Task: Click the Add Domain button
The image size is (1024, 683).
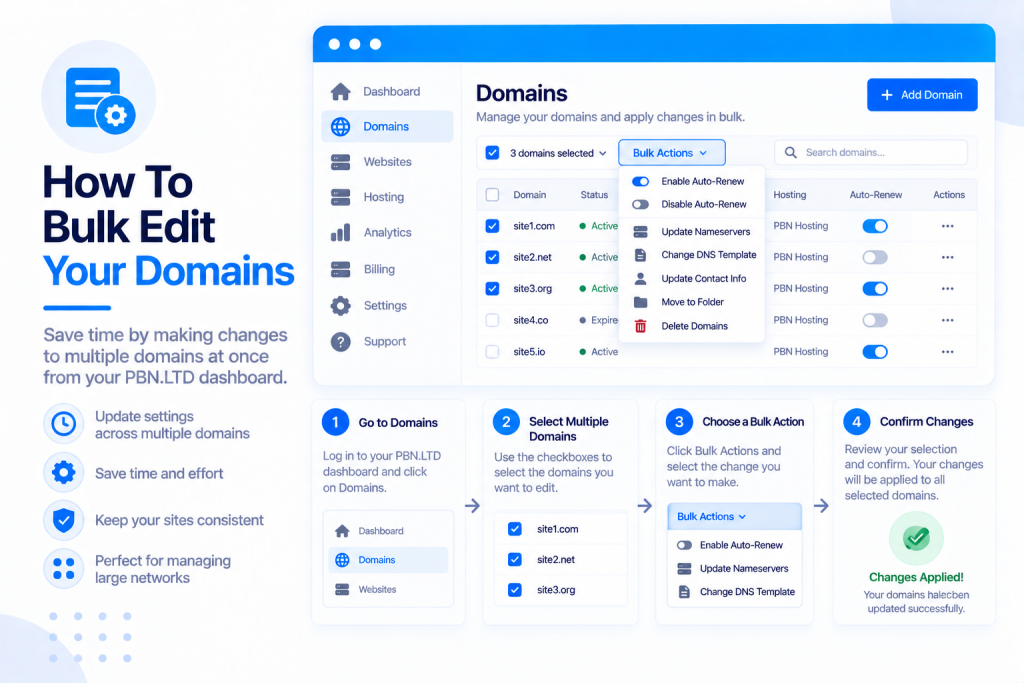Action: click(x=922, y=95)
